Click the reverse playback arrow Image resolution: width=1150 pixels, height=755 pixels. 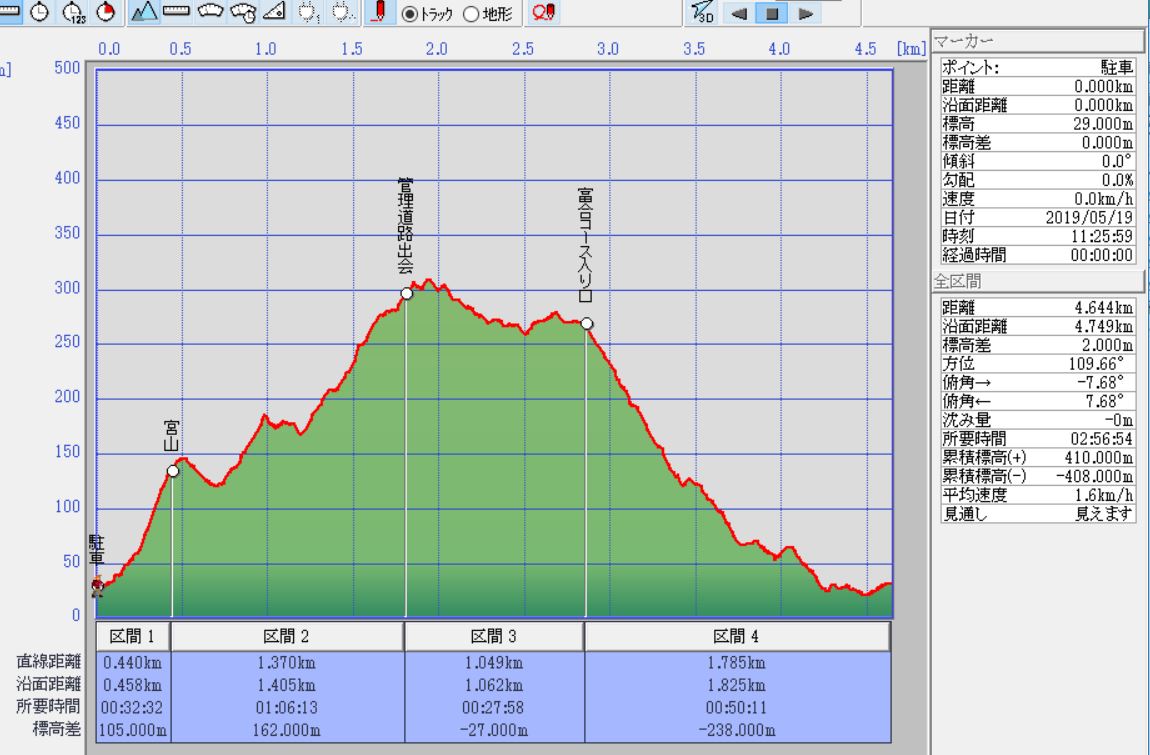pyautogui.click(x=739, y=13)
